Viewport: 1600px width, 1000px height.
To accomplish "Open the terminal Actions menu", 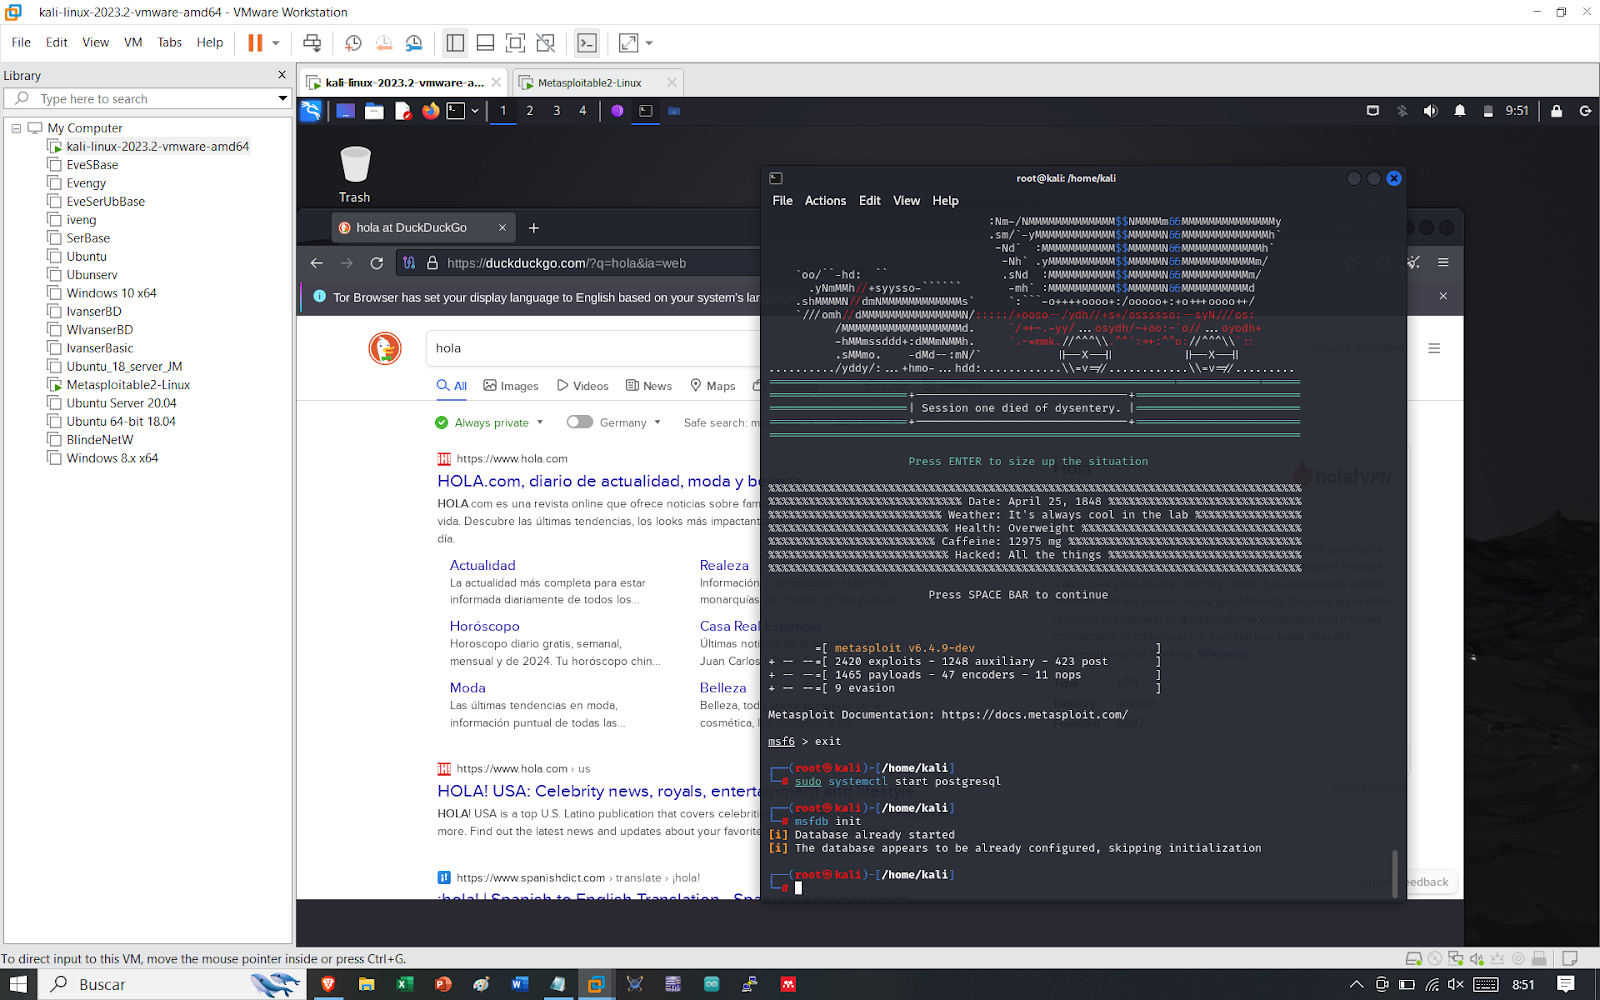I will tap(825, 201).
